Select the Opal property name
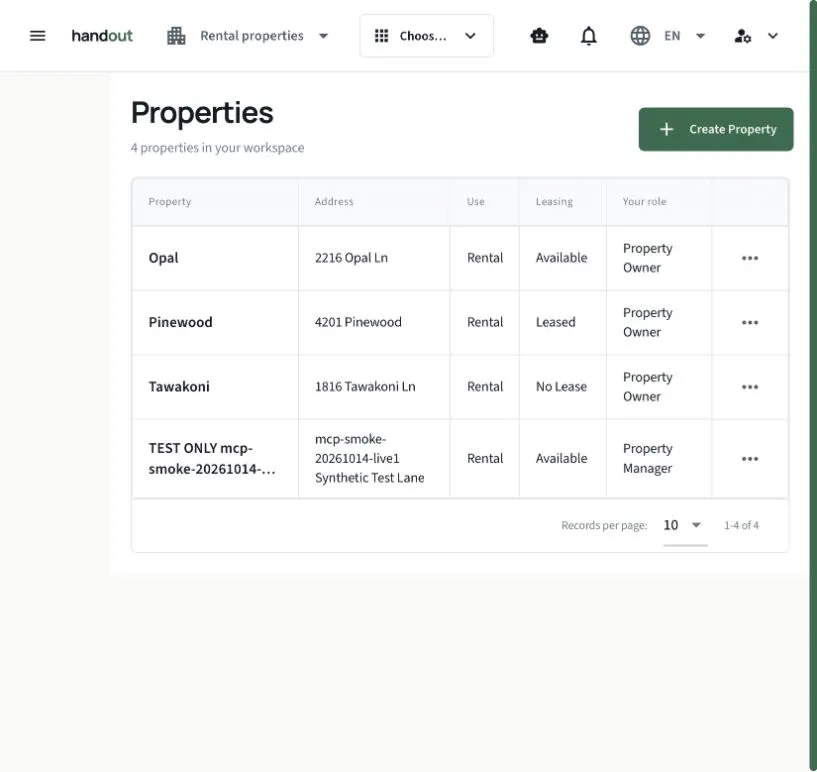This screenshot has width=817, height=772. [x=164, y=258]
